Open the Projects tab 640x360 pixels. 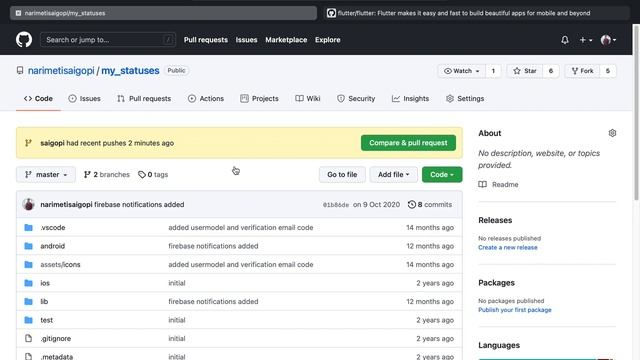(259, 99)
